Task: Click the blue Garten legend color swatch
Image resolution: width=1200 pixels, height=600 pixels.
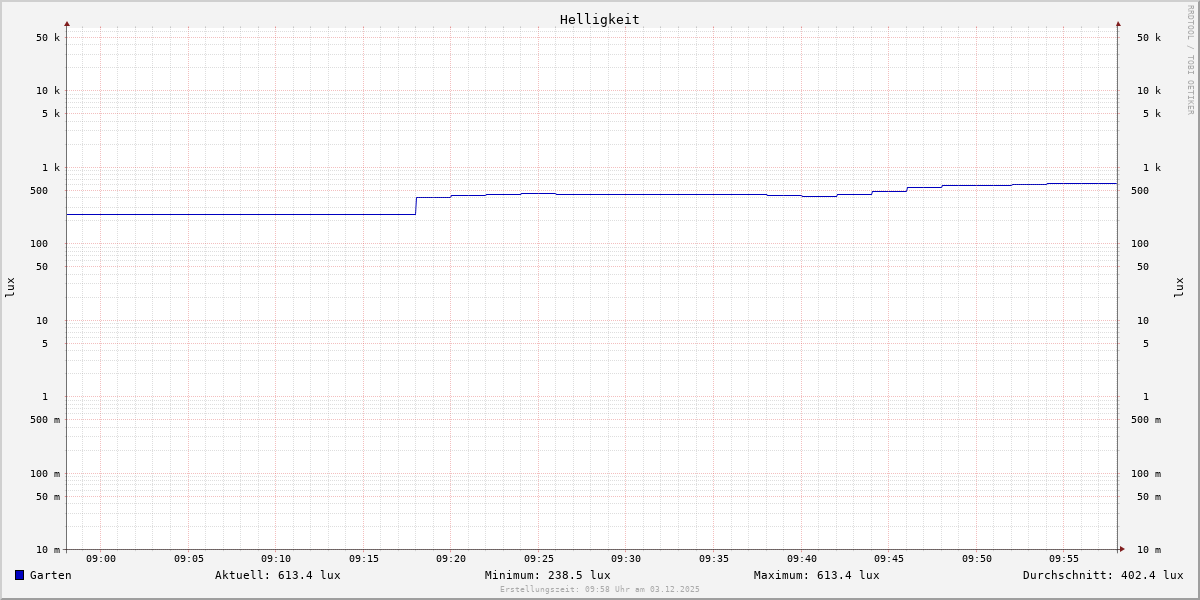Action: pyautogui.click(x=19, y=575)
